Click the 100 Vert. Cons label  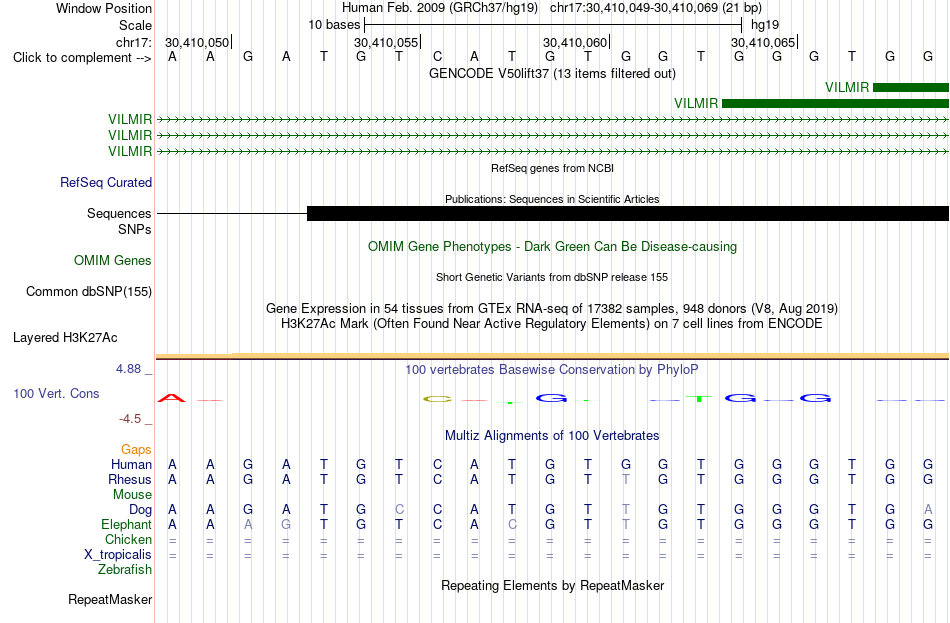(x=56, y=394)
